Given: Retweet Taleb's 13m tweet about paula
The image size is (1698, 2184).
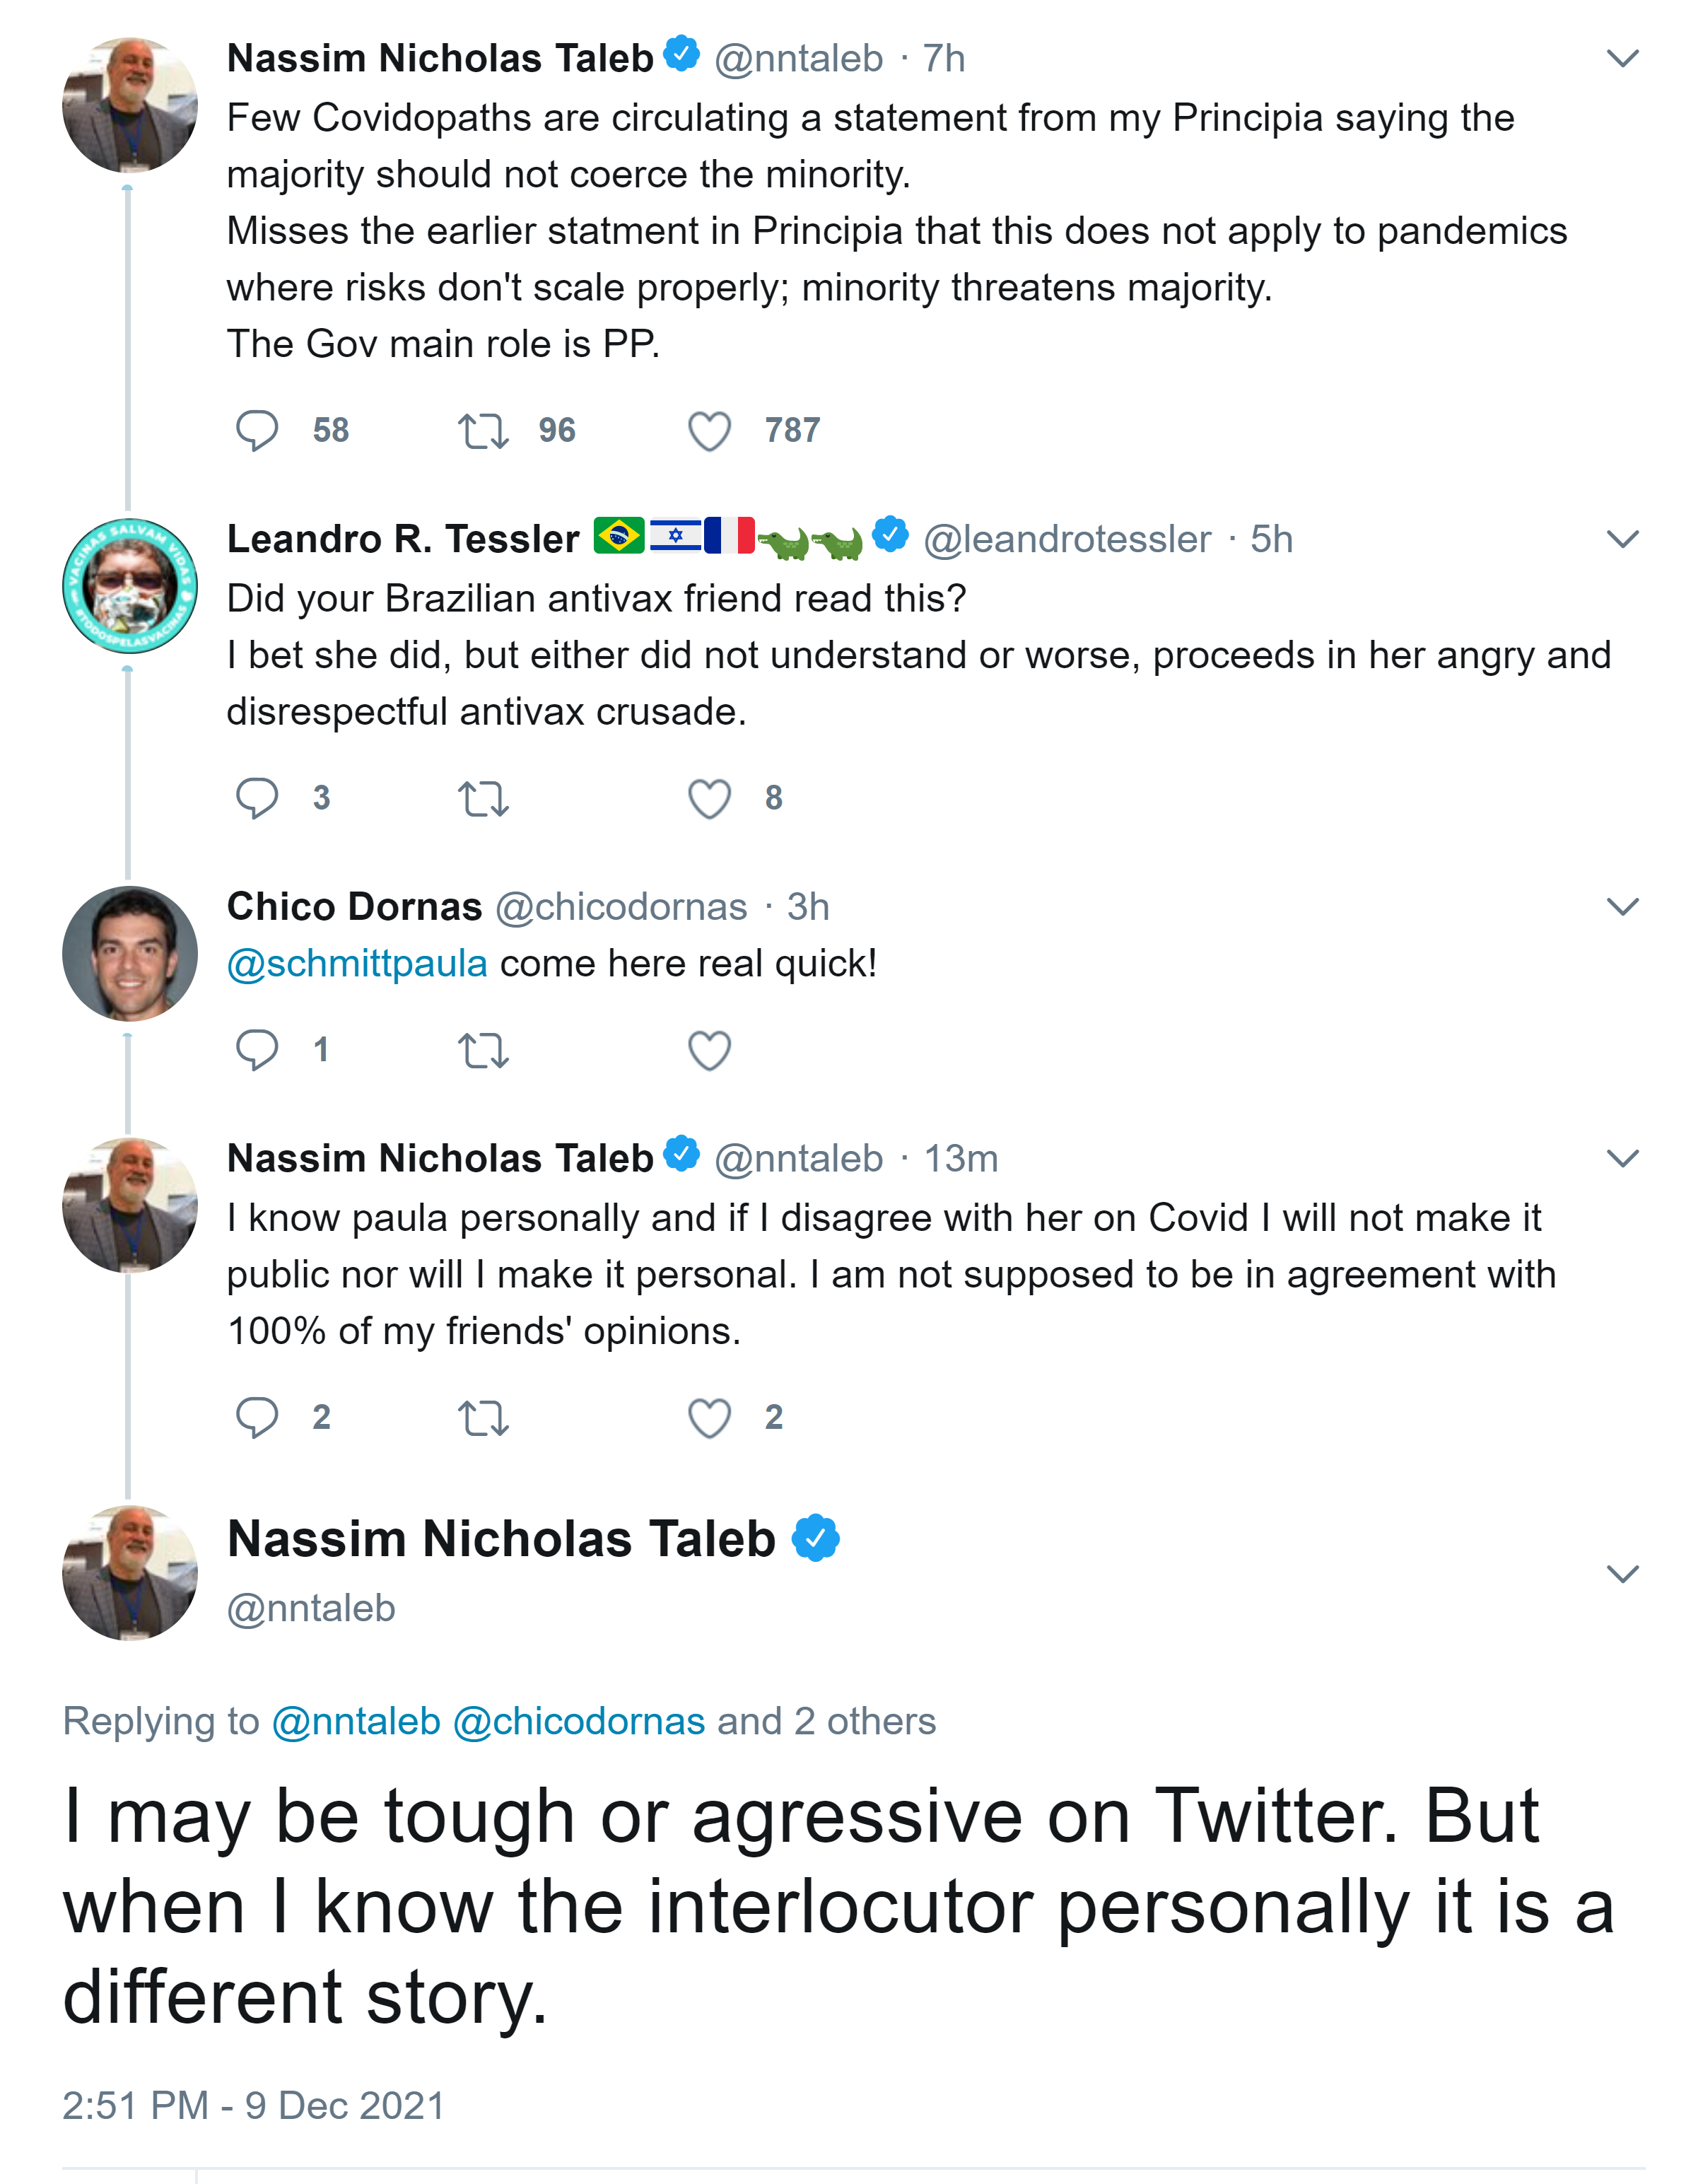Looking at the screenshot, I should click(x=483, y=1417).
